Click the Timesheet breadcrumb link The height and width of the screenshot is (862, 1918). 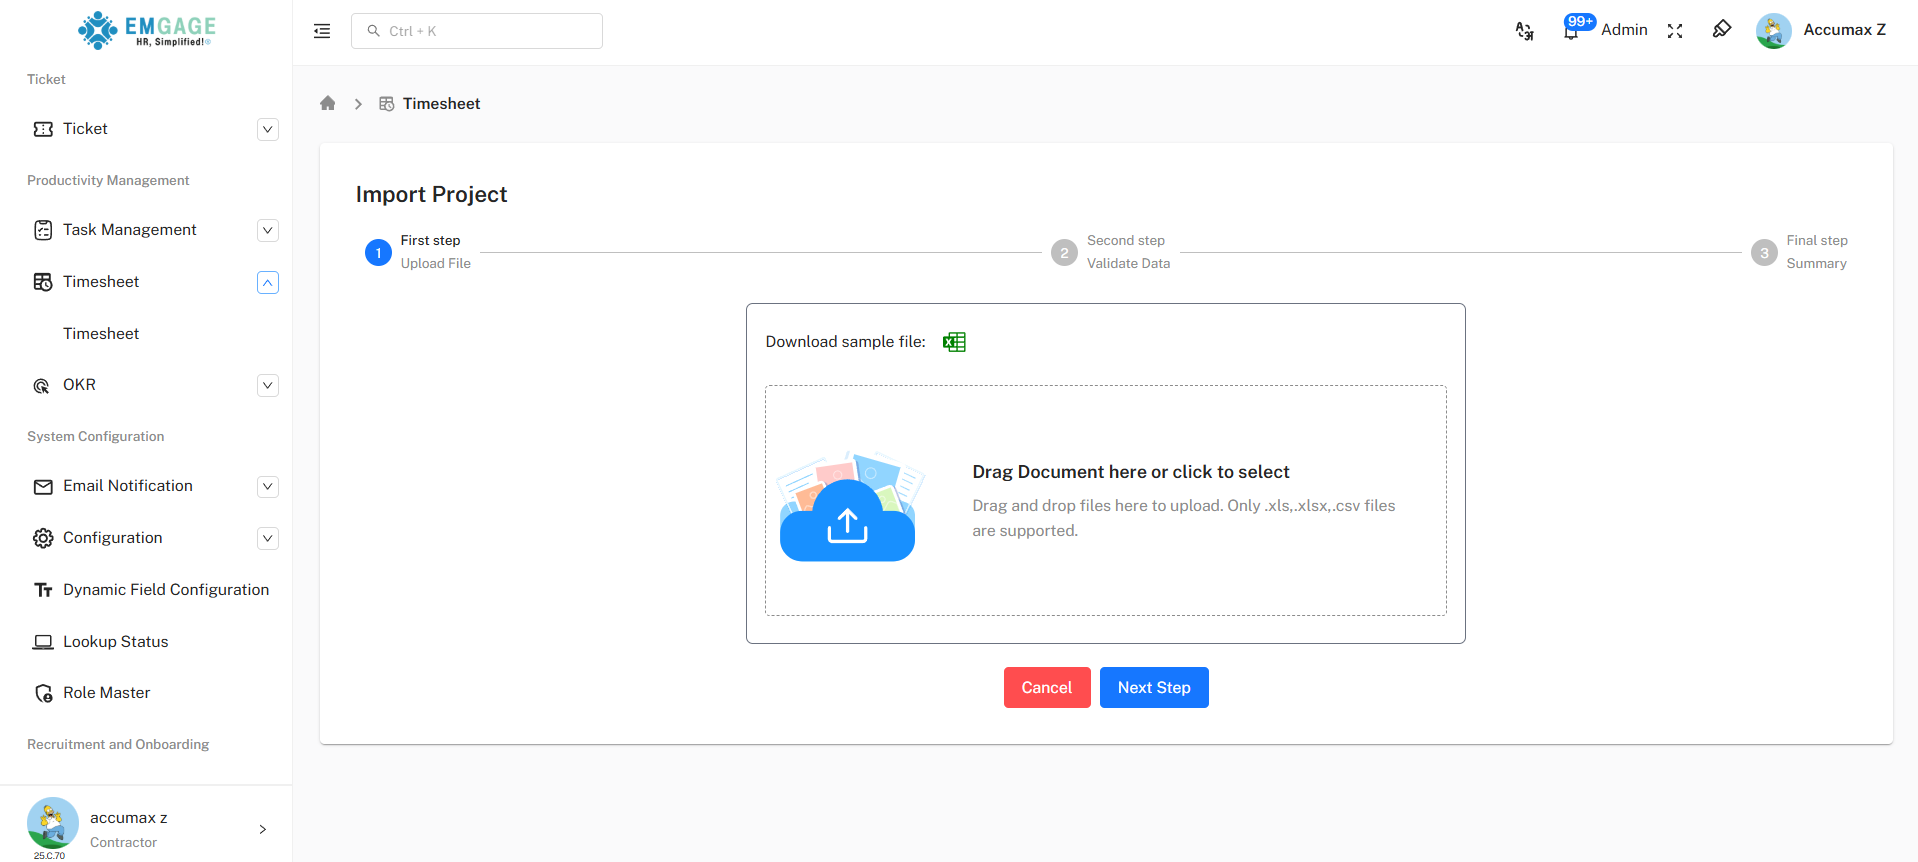pyautogui.click(x=441, y=104)
